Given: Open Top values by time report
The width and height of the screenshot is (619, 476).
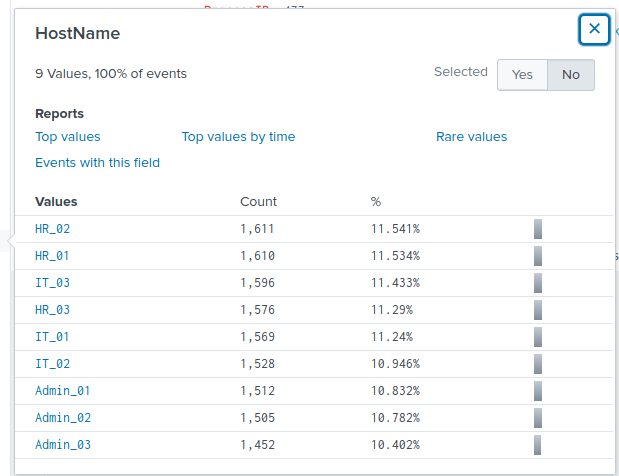Looking at the screenshot, I should tap(238, 137).
